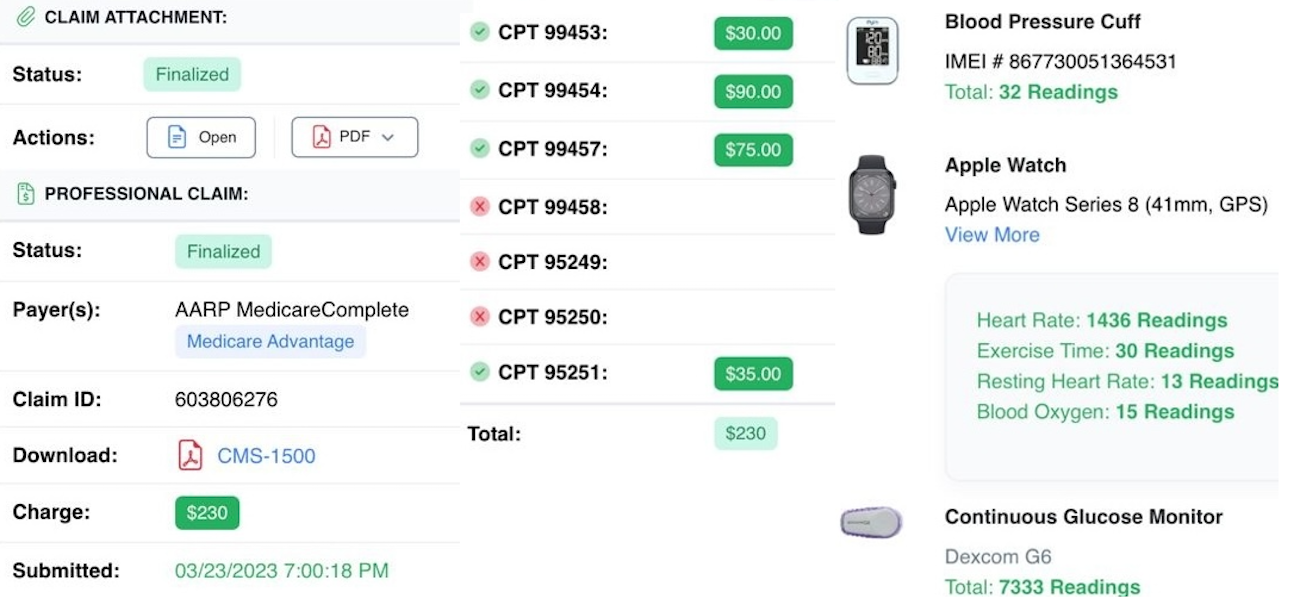Click the $90.00 amount for CPT 99454
1300x611 pixels.
(753, 92)
